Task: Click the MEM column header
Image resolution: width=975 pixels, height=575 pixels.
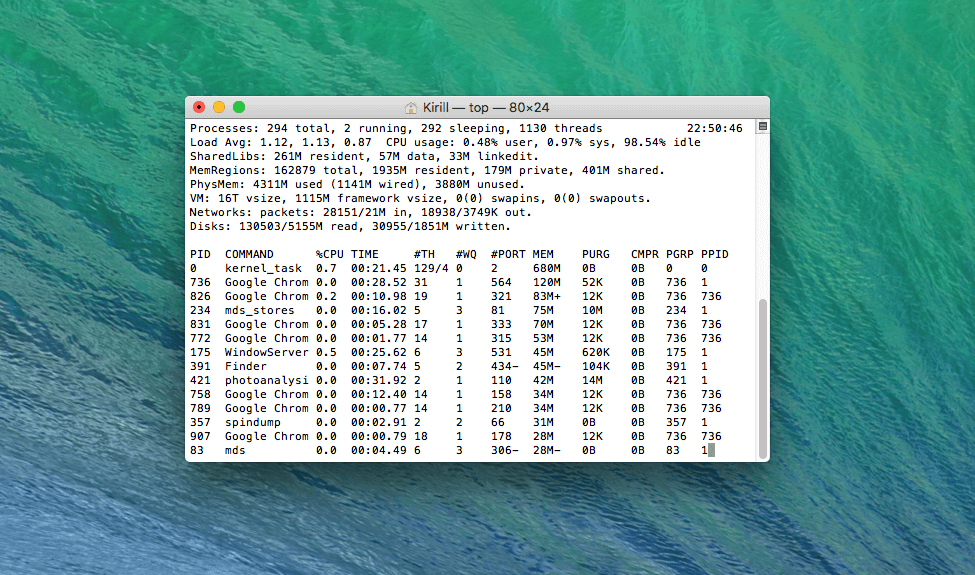Action: (543, 254)
